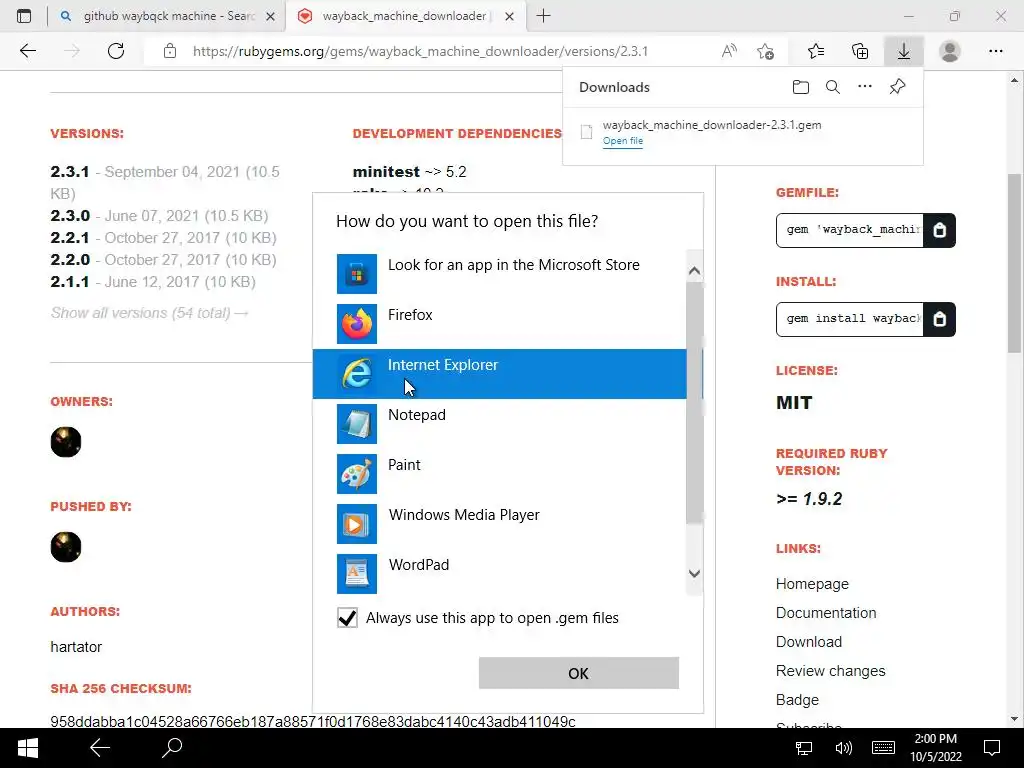The width and height of the screenshot is (1024, 768).
Task: Focus the rubygems.org address bar
Action: [420, 51]
